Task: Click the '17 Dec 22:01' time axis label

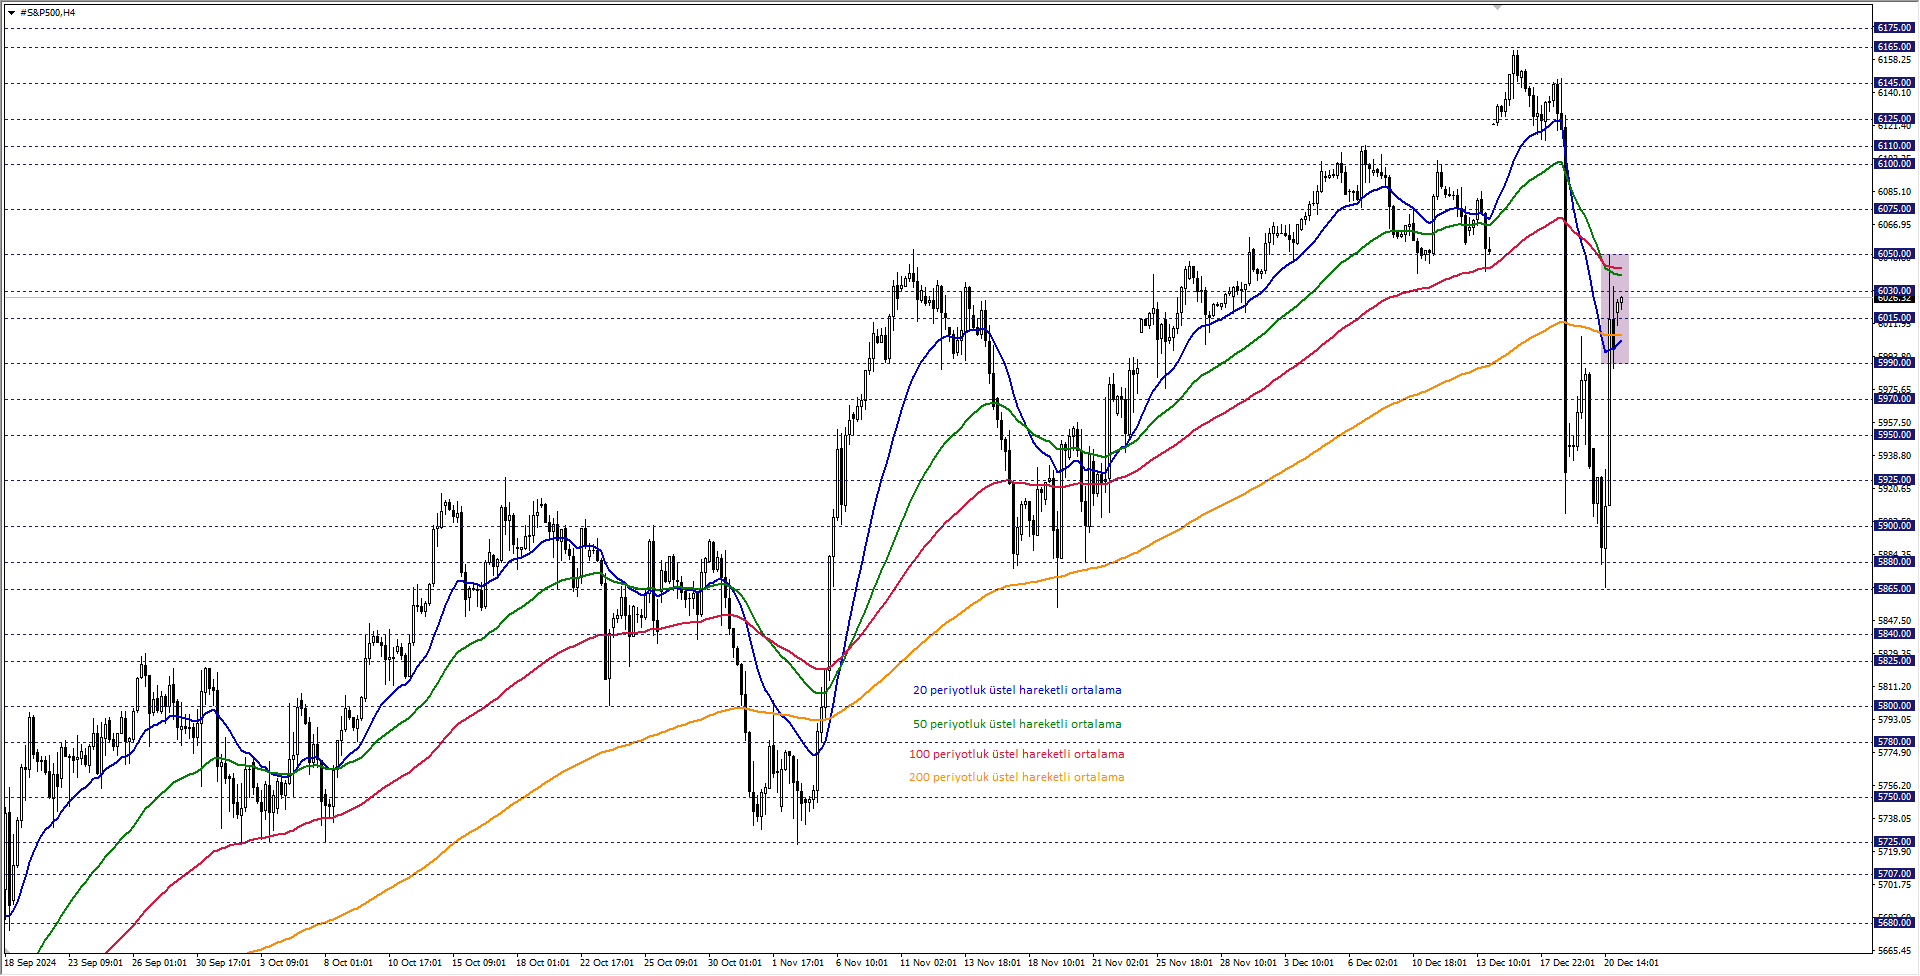Action: coord(1567,963)
